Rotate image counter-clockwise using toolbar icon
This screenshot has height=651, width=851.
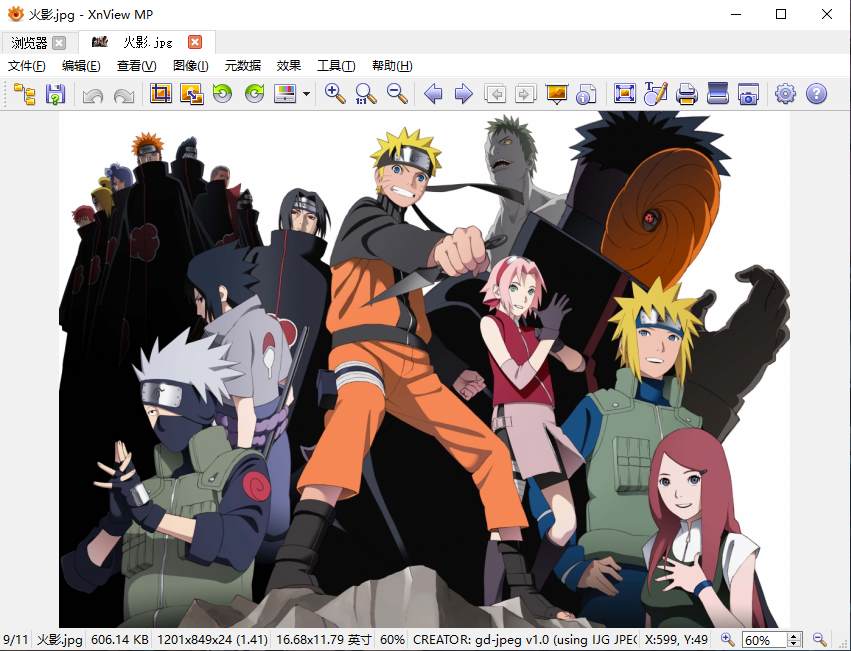(222, 94)
